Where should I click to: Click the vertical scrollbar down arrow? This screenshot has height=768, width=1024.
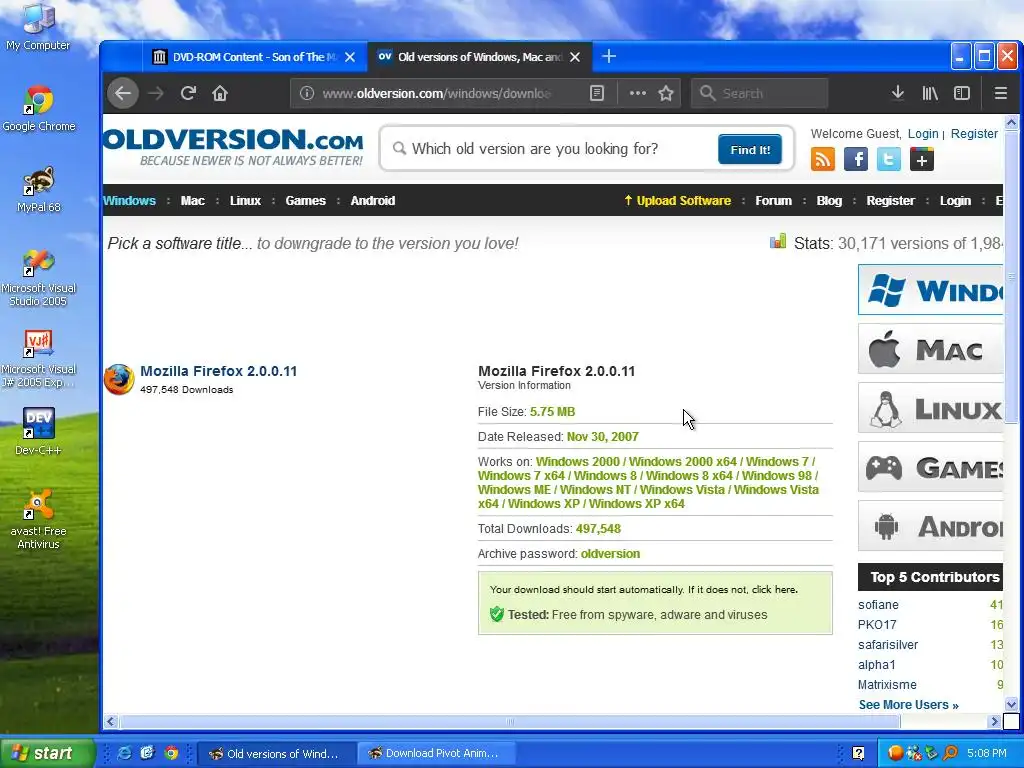[x=1011, y=704]
